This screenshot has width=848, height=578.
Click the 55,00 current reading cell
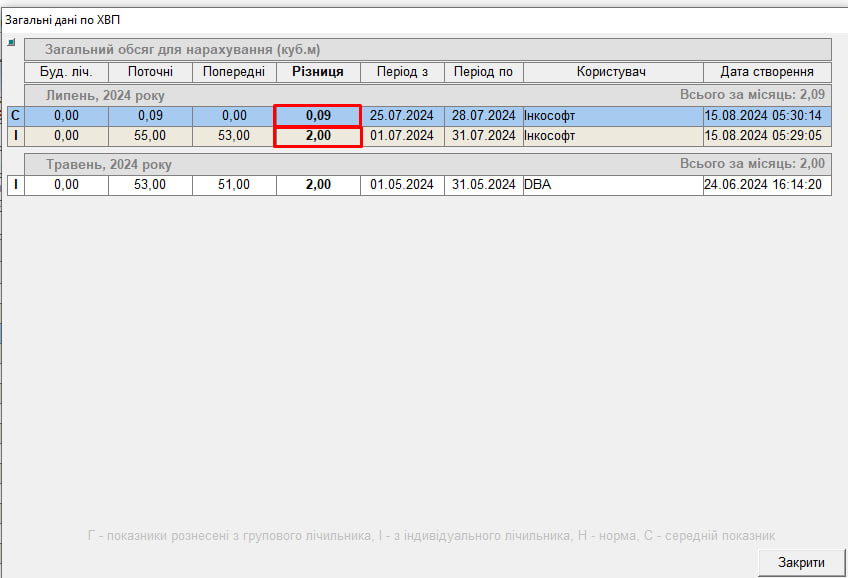coord(150,135)
